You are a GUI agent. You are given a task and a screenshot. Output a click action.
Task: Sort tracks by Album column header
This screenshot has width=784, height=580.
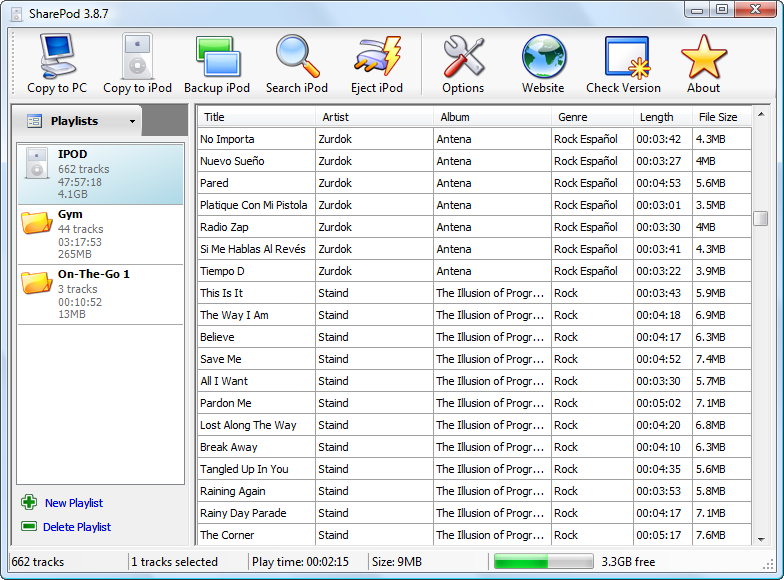coord(492,117)
